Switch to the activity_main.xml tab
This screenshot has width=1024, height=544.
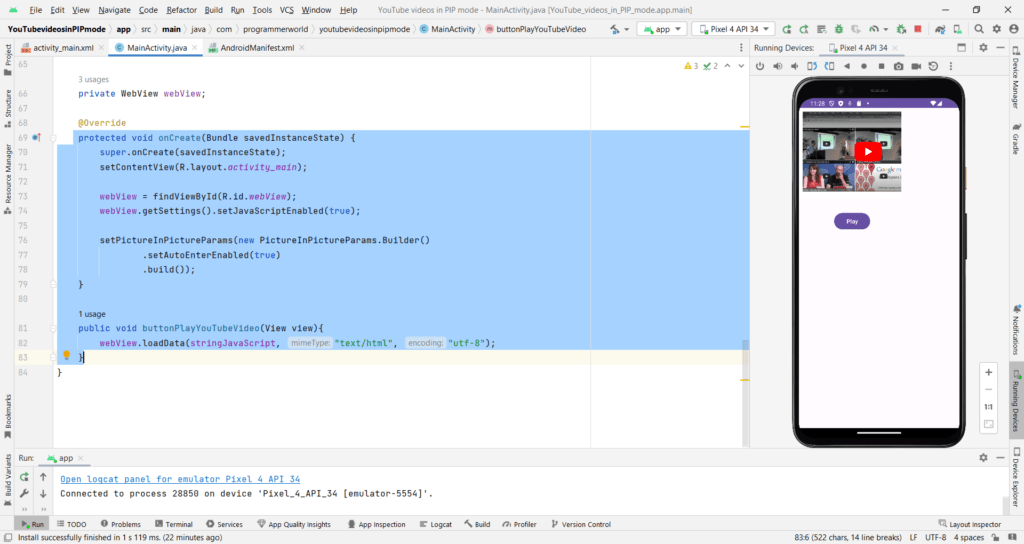pyautogui.click(x=63, y=48)
